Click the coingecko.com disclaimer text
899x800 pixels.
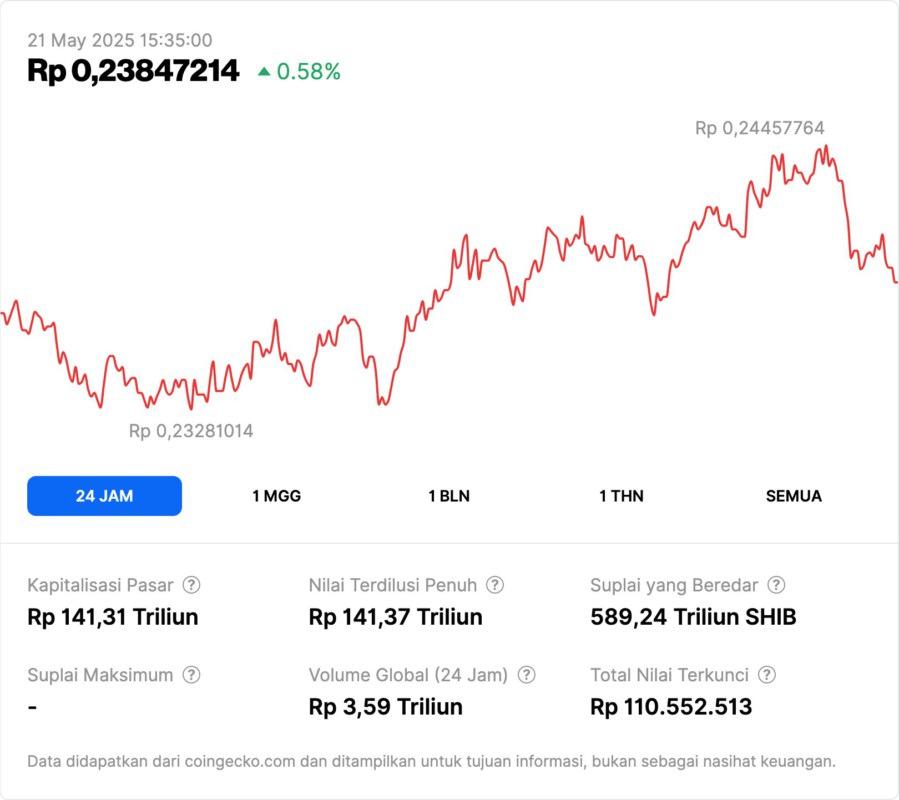[x=431, y=761]
